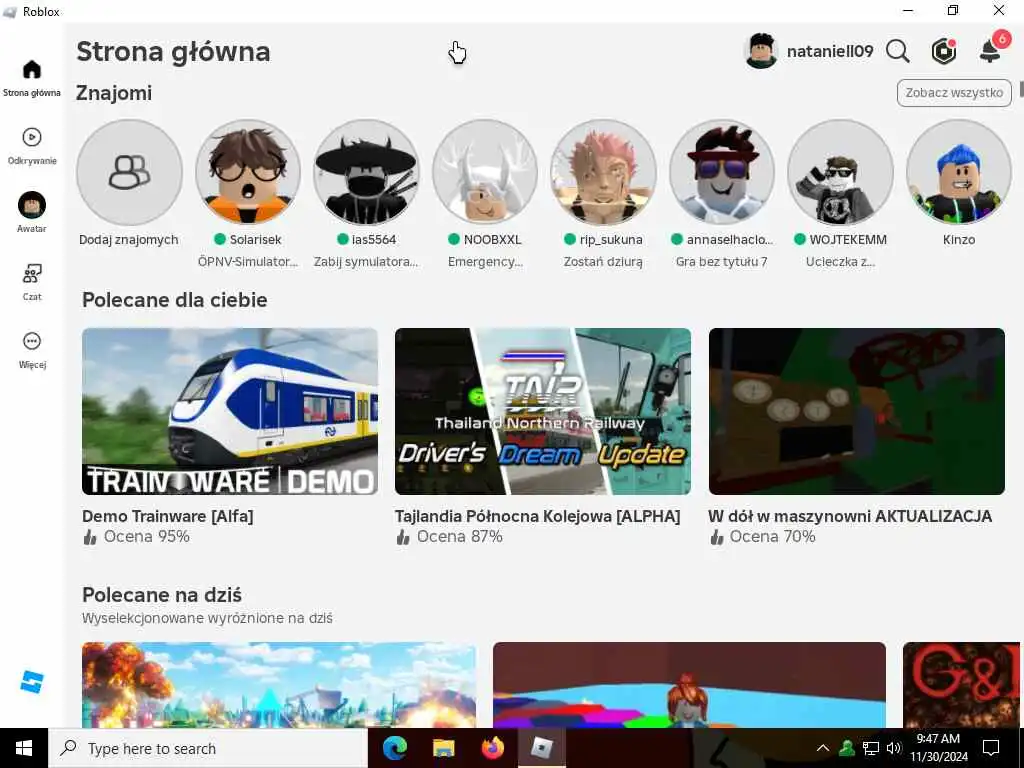Open Firefox from the taskbar
This screenshot has height=768, width=1024.
pos(493,748)
